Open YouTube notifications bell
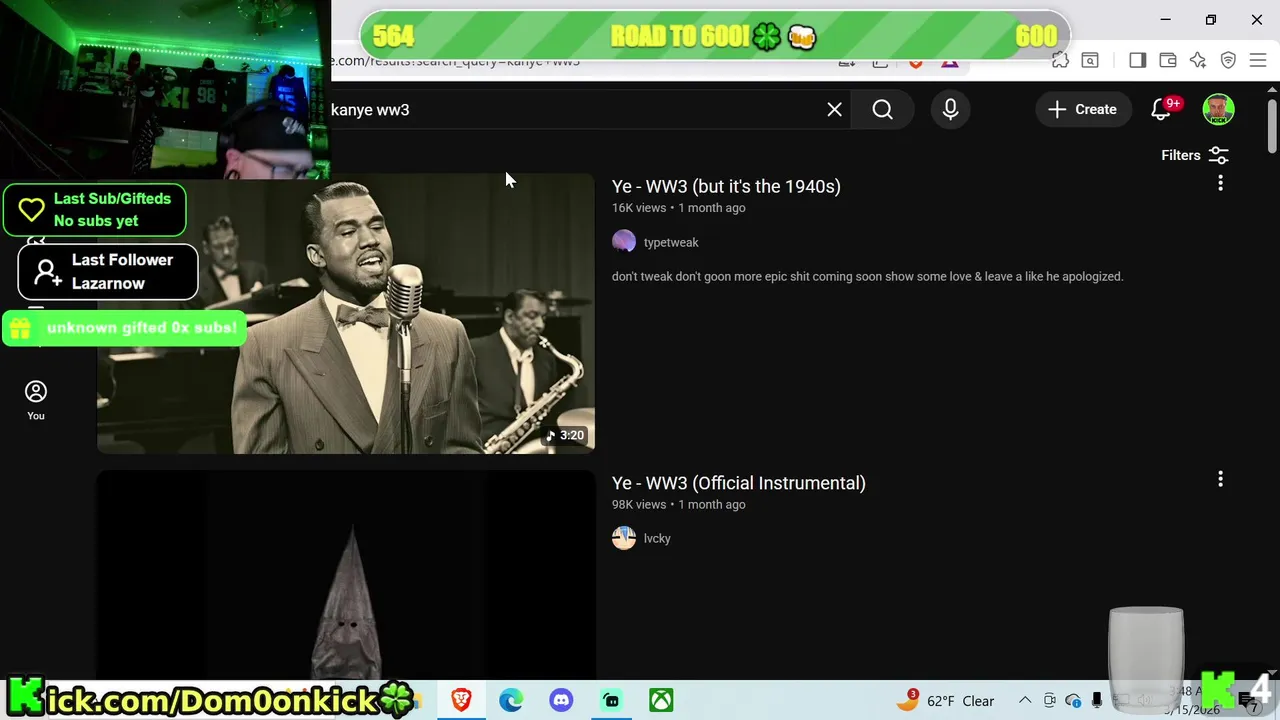This screenshot has width=1280, height=720. pyautogui.click(x=1161, y=110)
